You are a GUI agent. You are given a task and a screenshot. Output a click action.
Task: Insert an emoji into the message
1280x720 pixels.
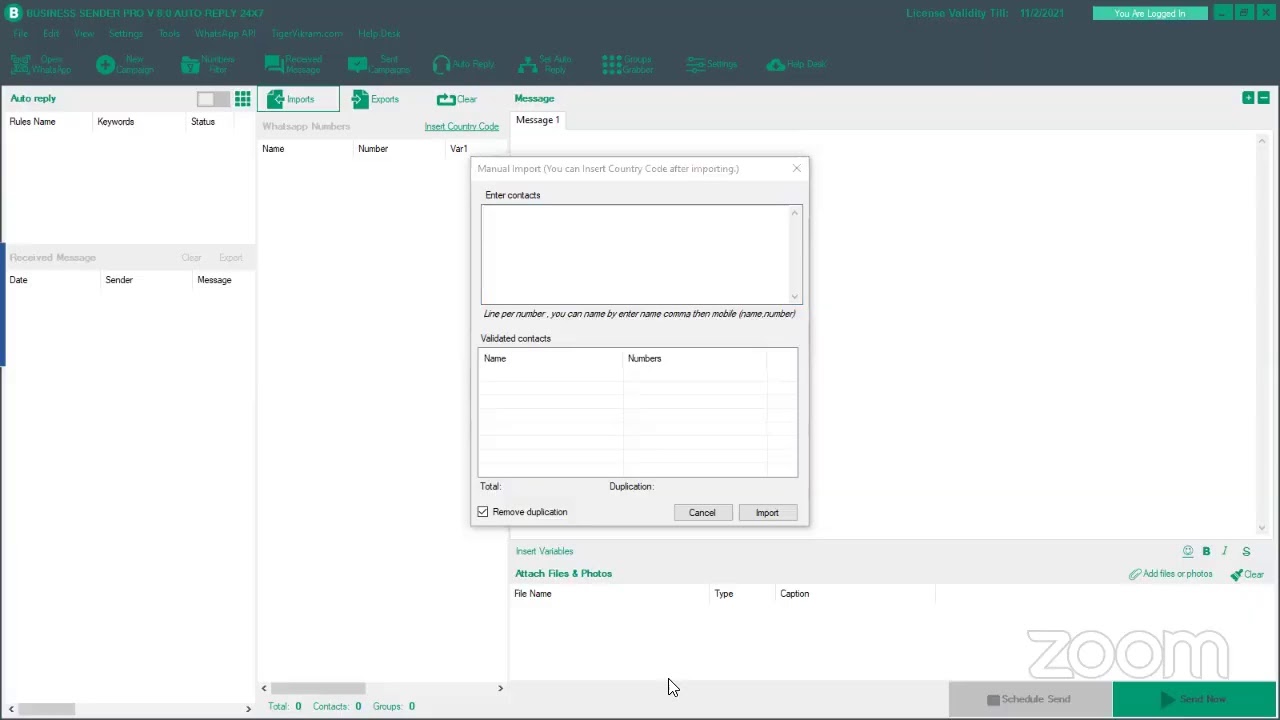tap(1188, 551)
